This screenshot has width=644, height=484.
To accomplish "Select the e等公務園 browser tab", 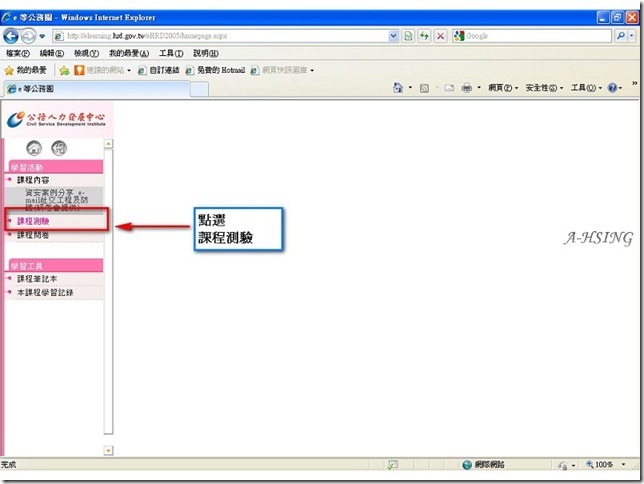I will (x=97, y=89).
